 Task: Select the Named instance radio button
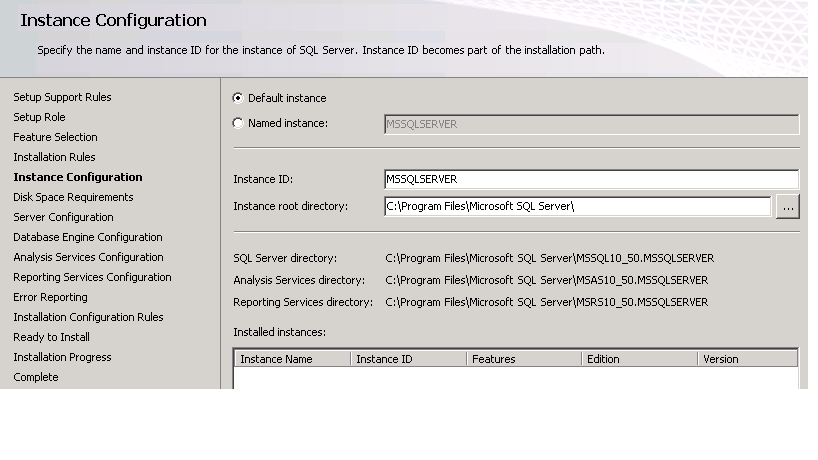pyautogui.click(x=238, y=123)
